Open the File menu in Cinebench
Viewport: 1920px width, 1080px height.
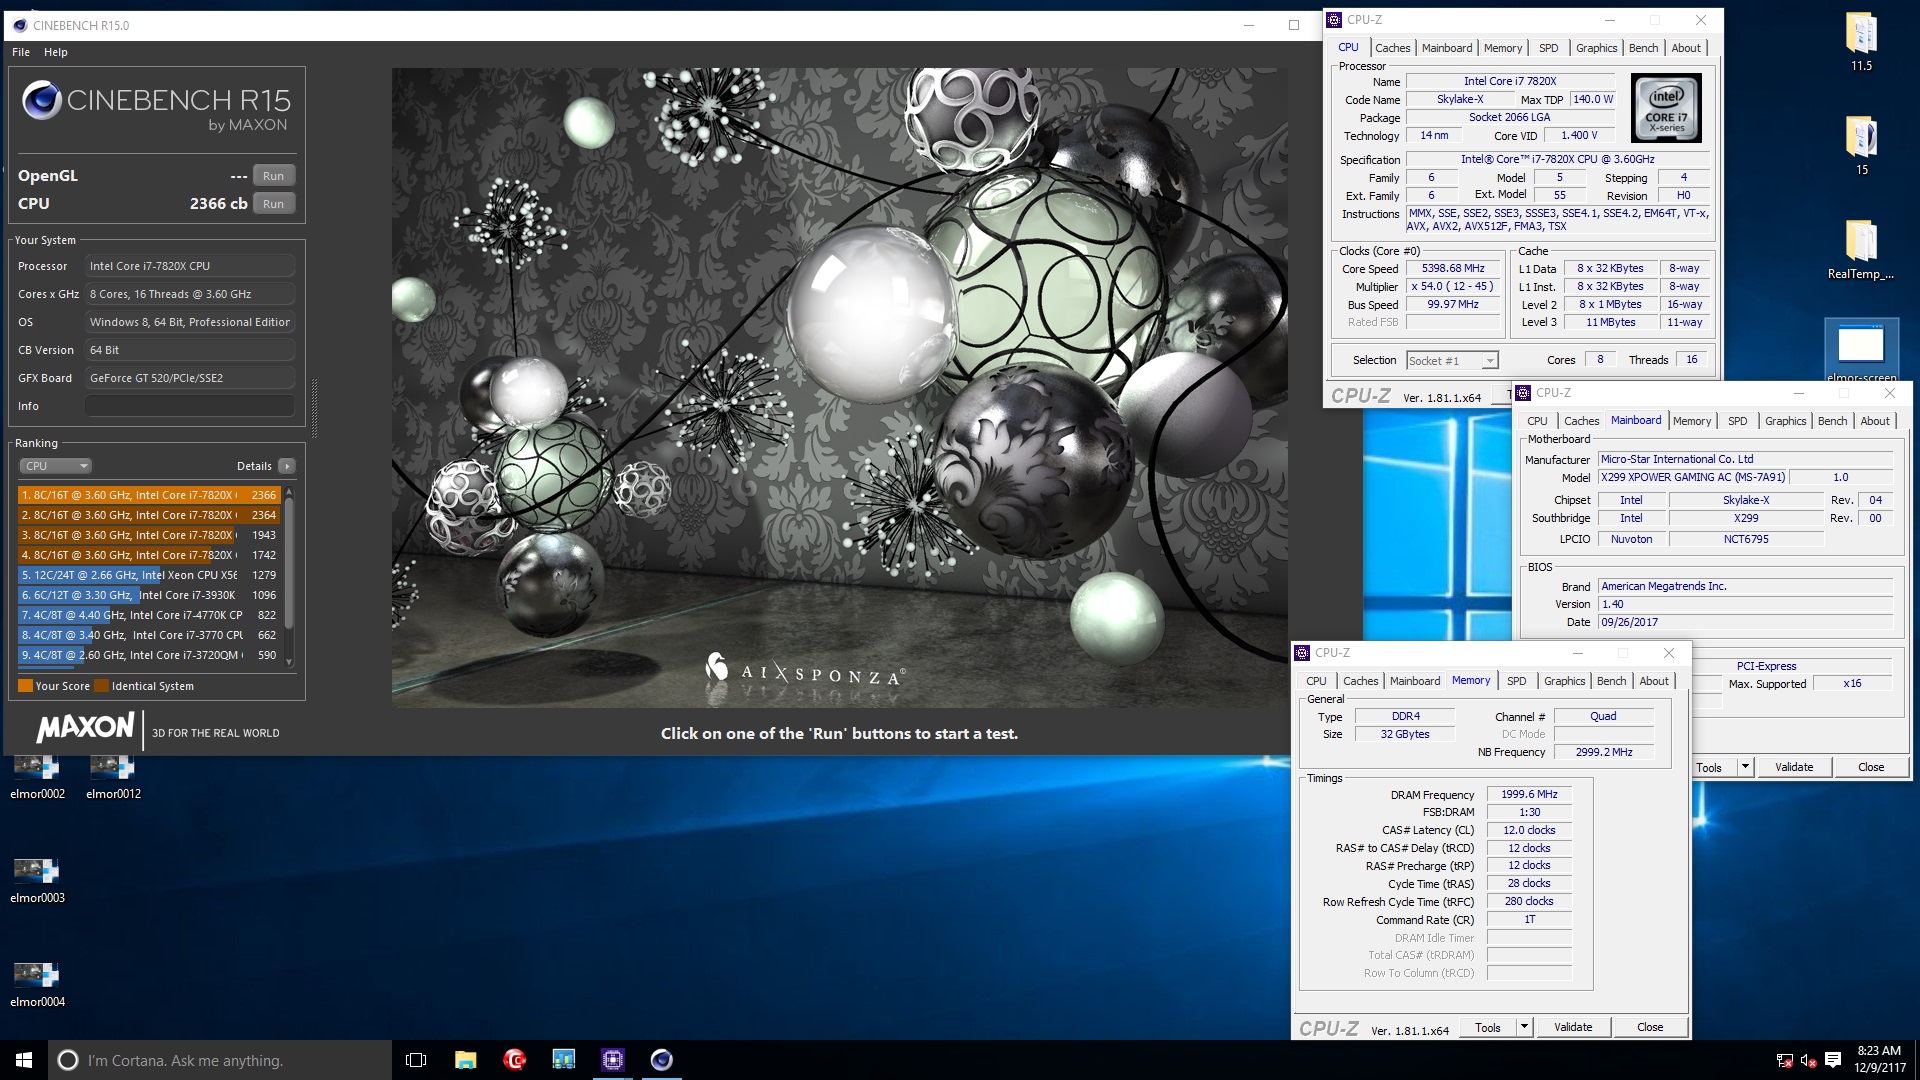tap(21, 52)
